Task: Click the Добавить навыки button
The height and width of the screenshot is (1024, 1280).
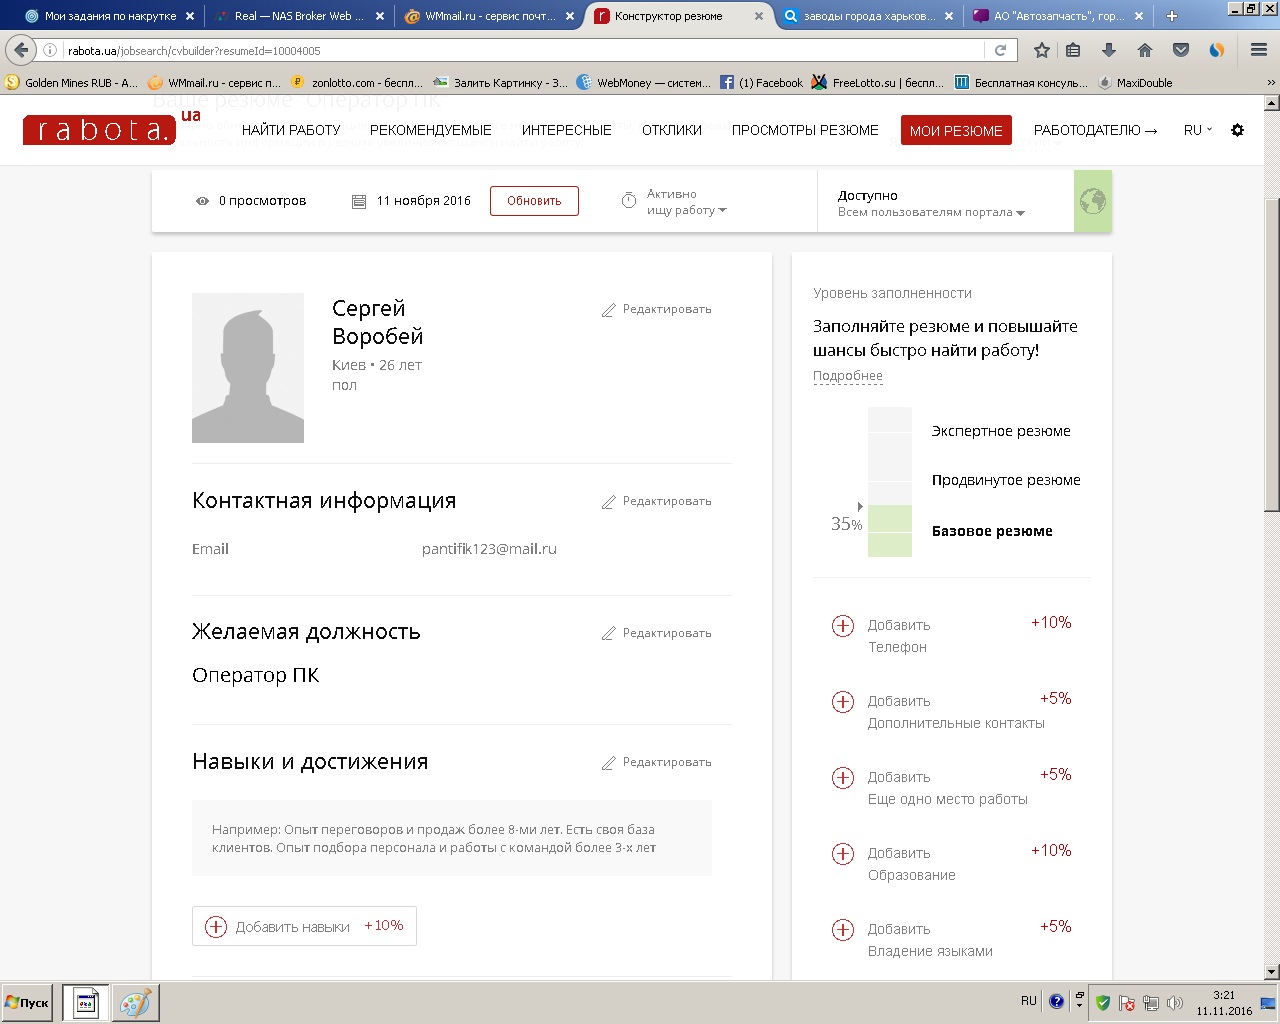Action: click(304, 926)
